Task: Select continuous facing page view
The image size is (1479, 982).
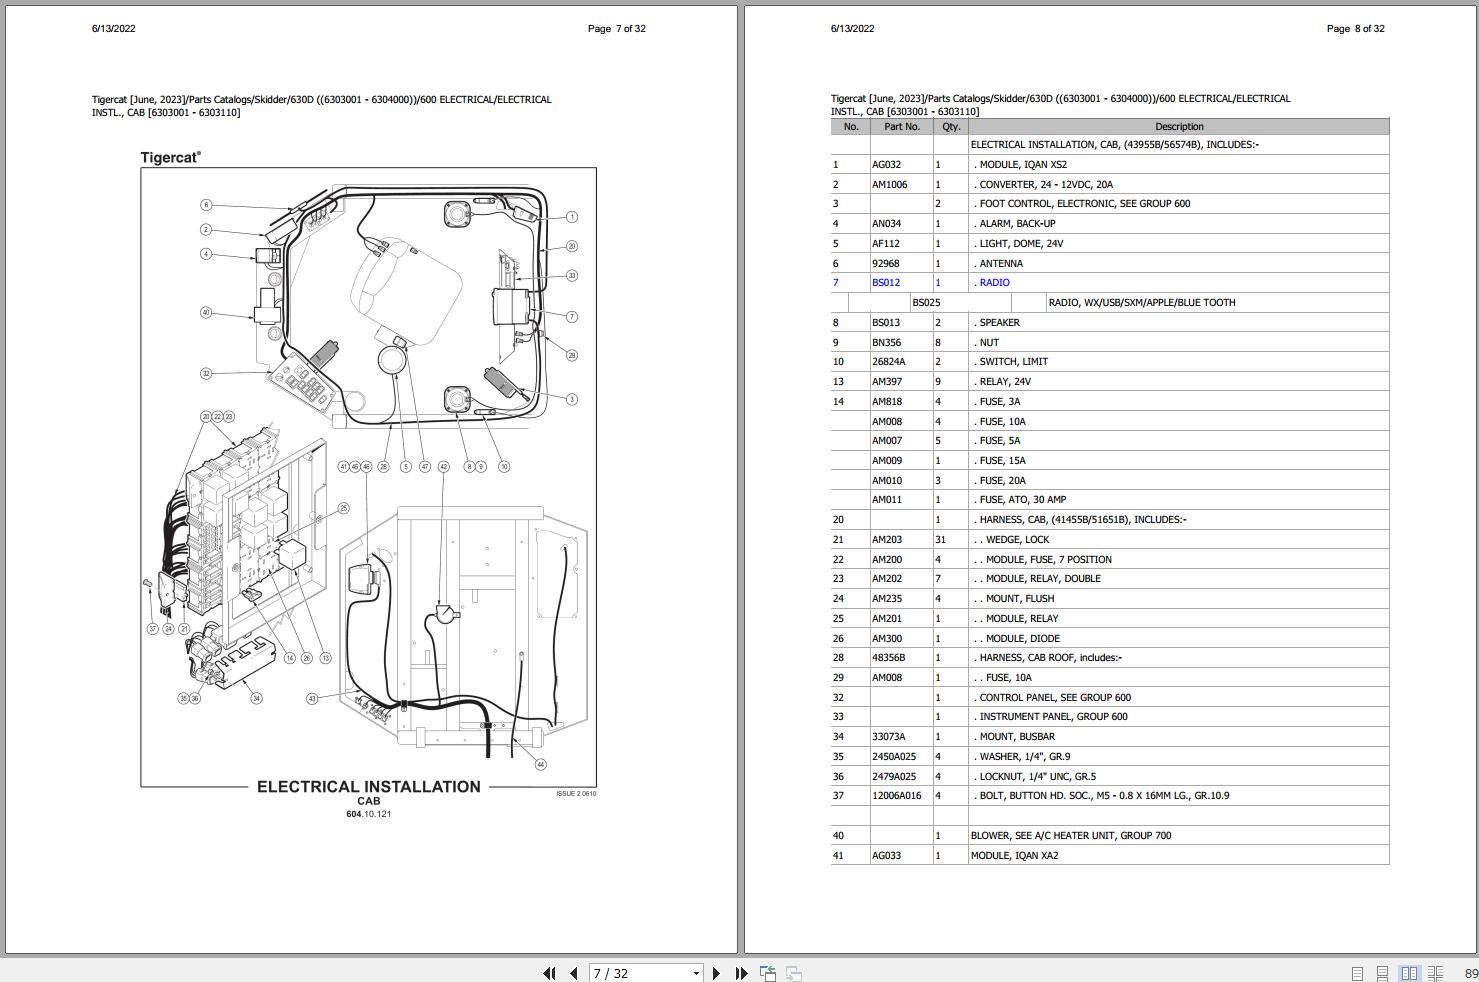Action: click(x=1435, y=973)
